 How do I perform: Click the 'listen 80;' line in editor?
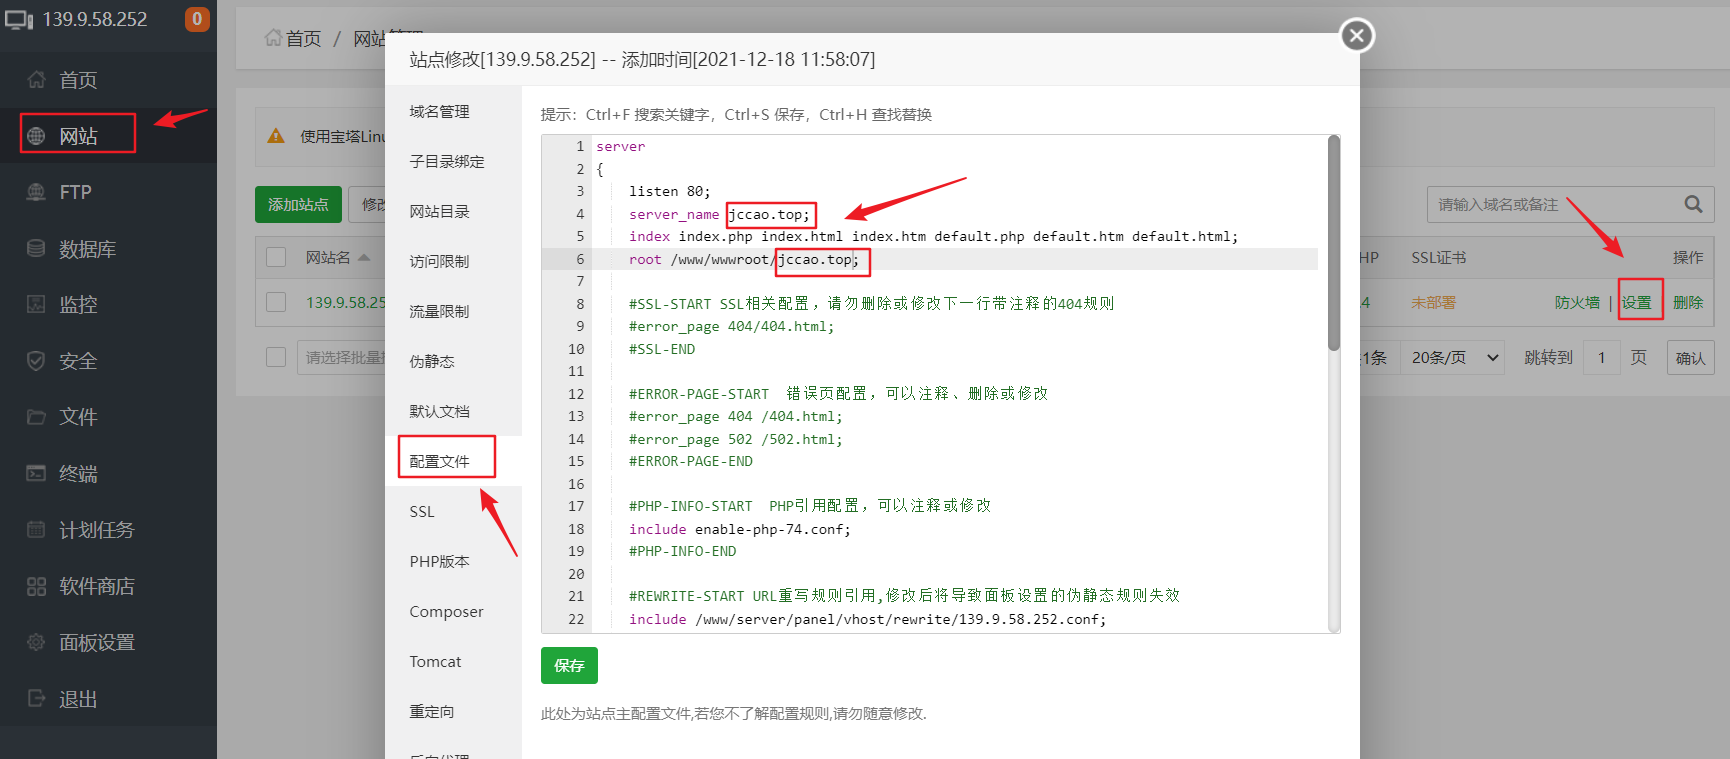669,191
